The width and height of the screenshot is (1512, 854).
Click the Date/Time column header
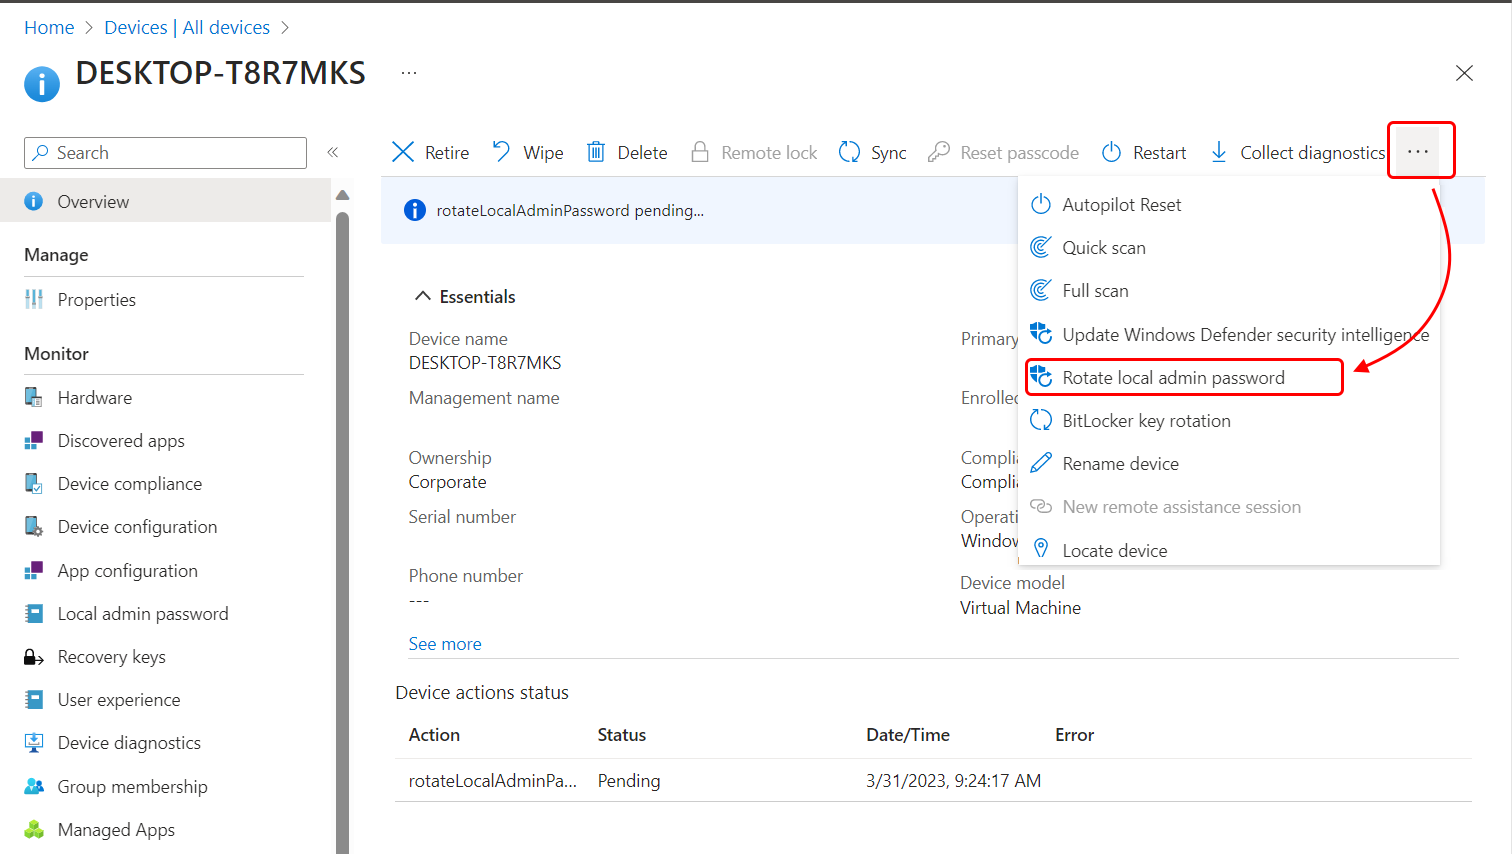click(x=908, y=734)
